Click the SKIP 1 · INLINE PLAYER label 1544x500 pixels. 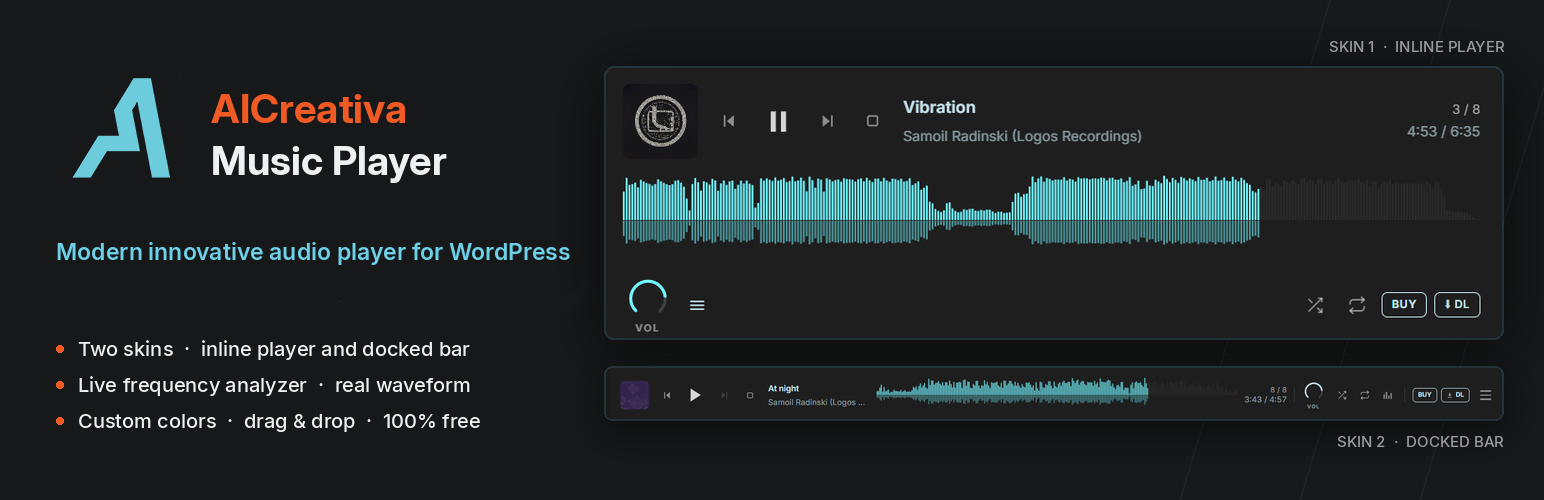1416,47
